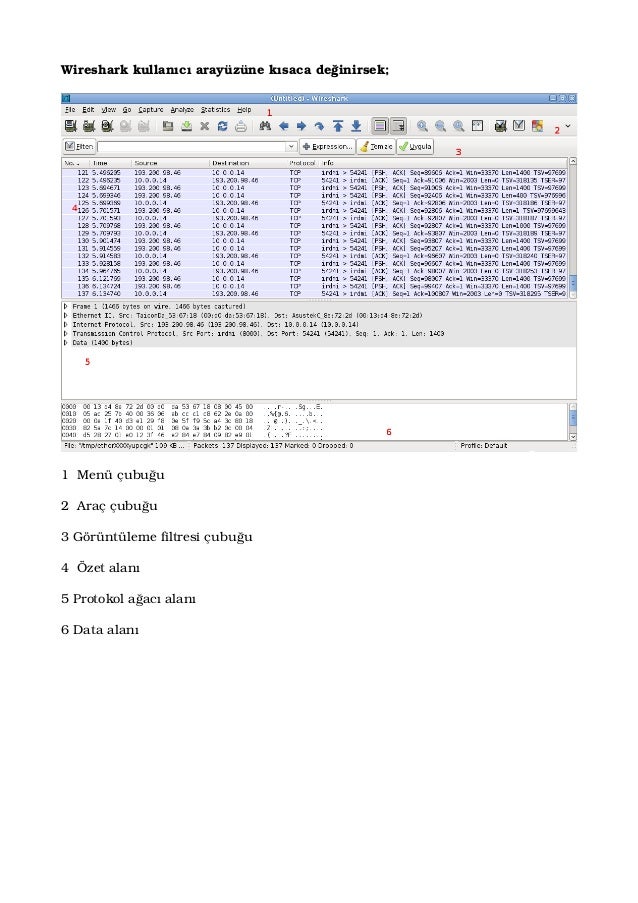The height and width of the screenshot is (903, 638).
Task: Click the Filter button
Action: [79, 146]
